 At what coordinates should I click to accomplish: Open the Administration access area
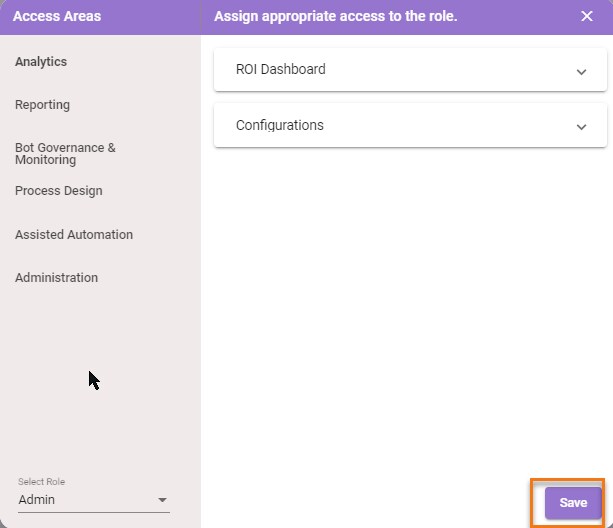[x=56, y=277]
